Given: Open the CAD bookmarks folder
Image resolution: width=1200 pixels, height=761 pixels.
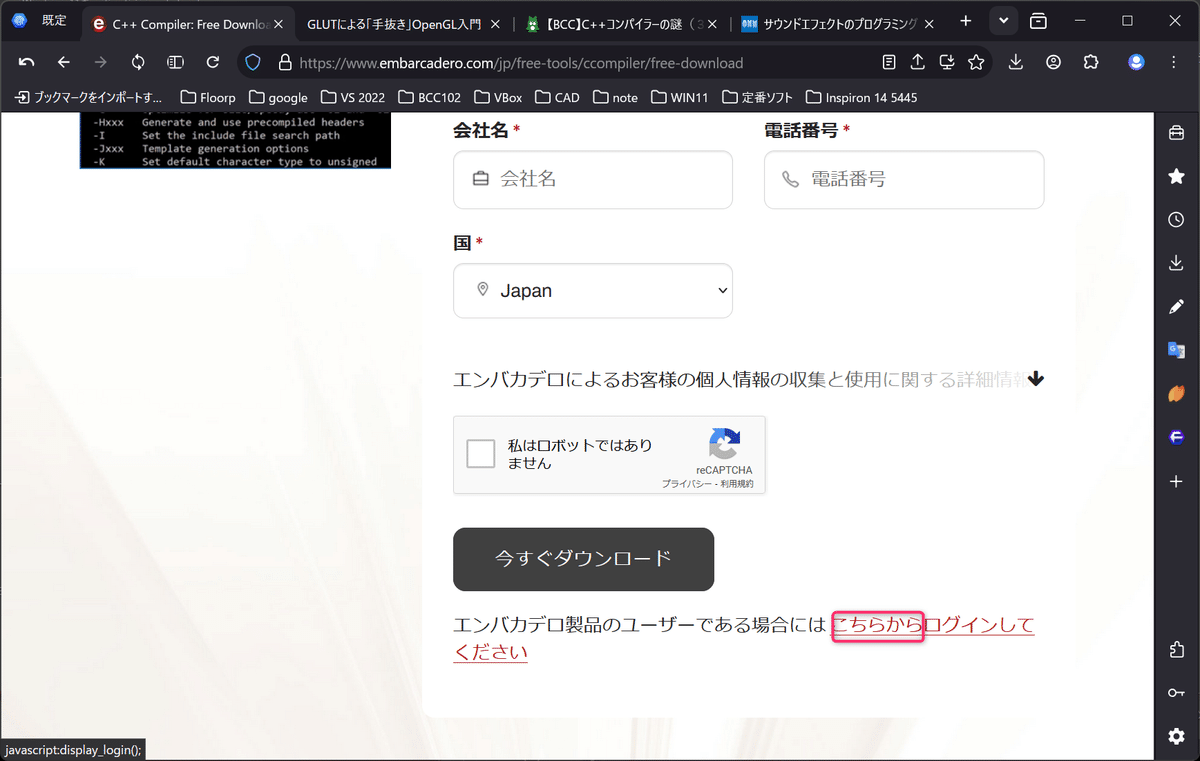Looking at the screenshot, I should (x=557, y=97).
